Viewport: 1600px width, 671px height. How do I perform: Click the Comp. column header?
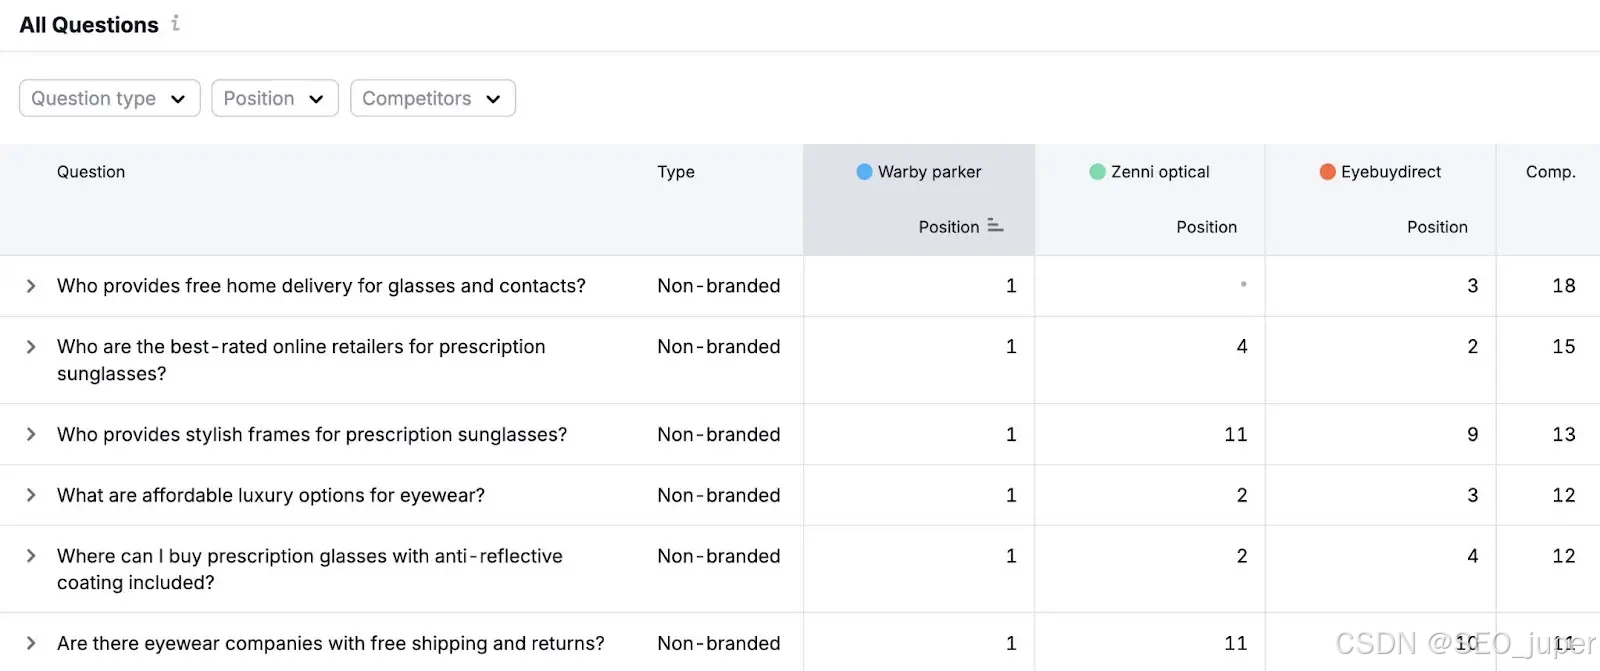(x=1551, y=172)
